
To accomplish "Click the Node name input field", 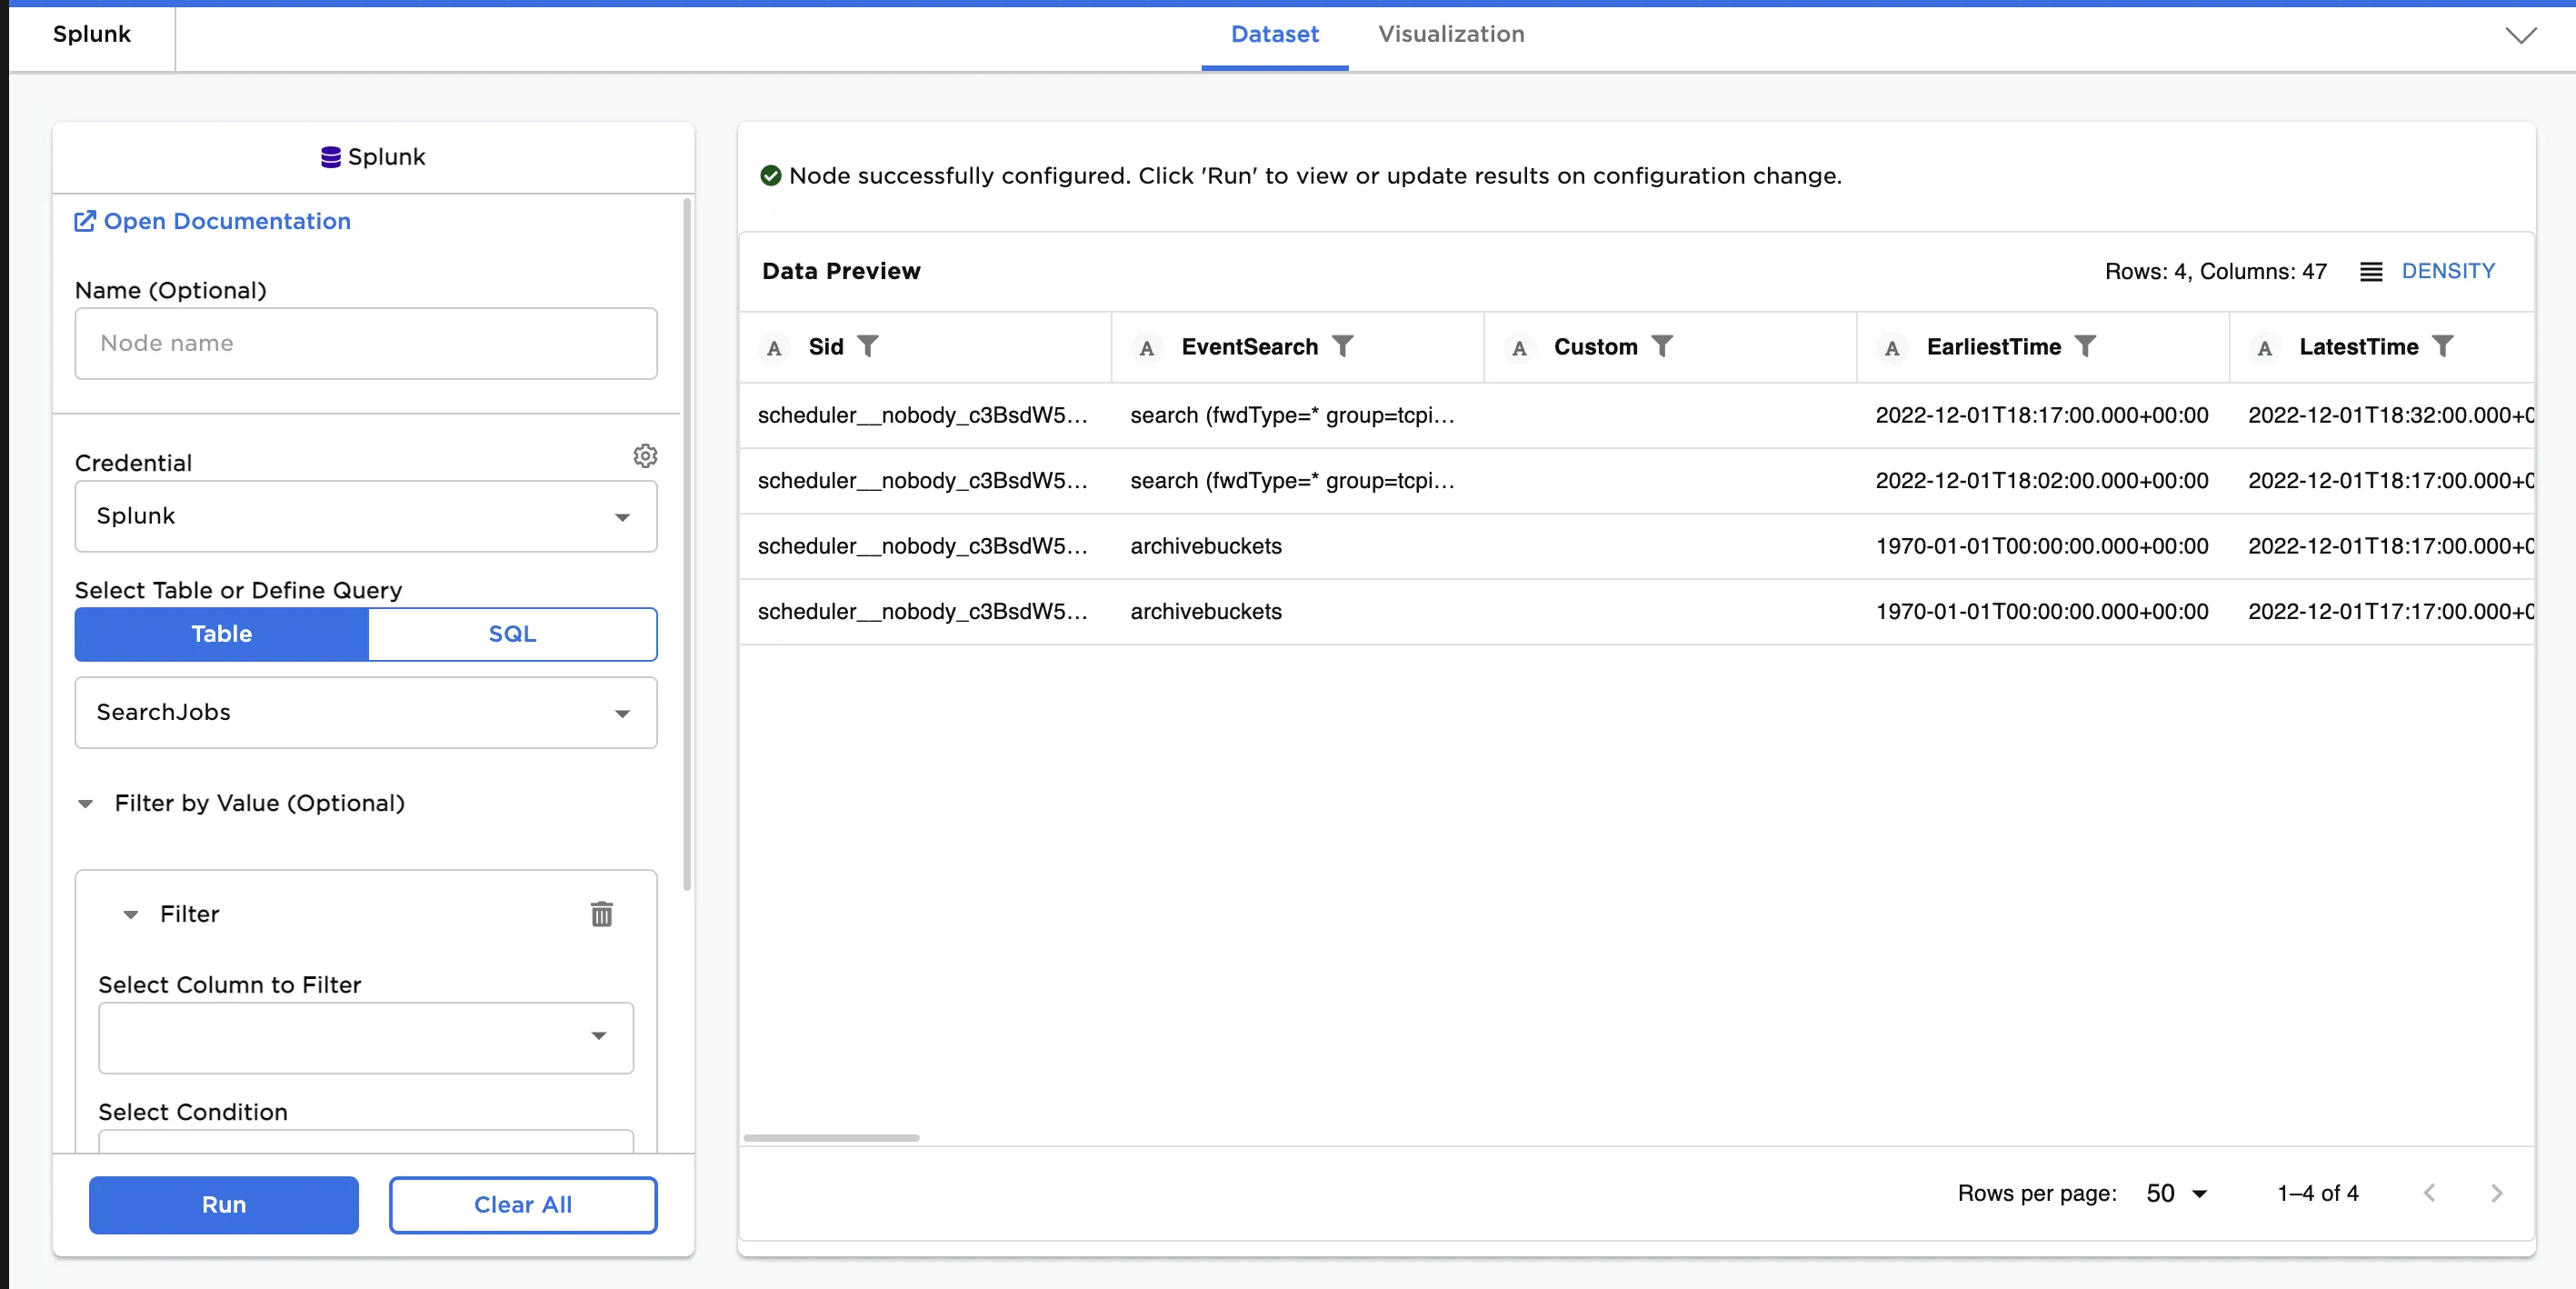I will (366, 343).
